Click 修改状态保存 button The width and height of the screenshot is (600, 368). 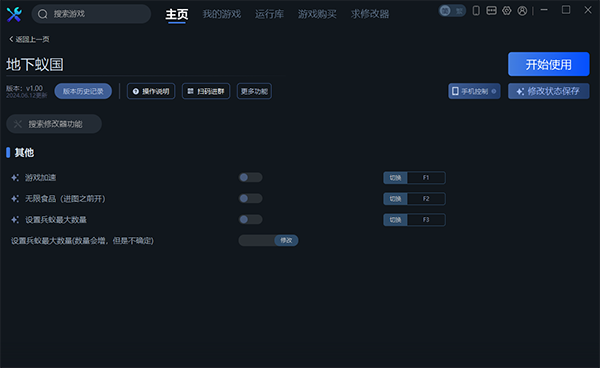(548, 91)
